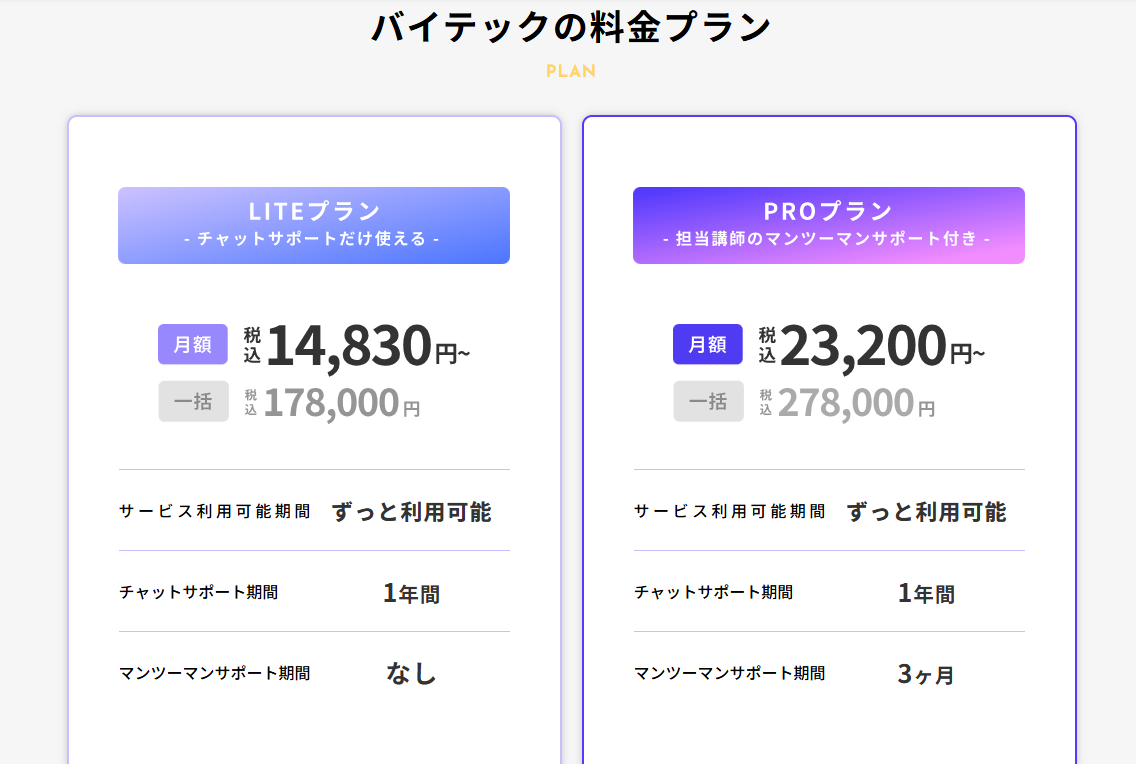1136x764 pixels.
Task: Click 1年間 chat support in LITE plan
Action: pyautogui.click(x=412, y=594)
